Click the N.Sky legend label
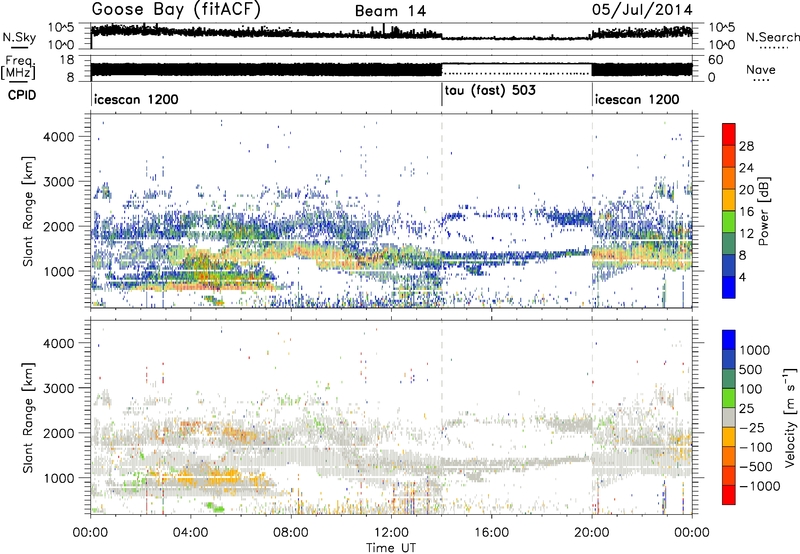Viewport: 800px width, 554px height. click(19, 37)
